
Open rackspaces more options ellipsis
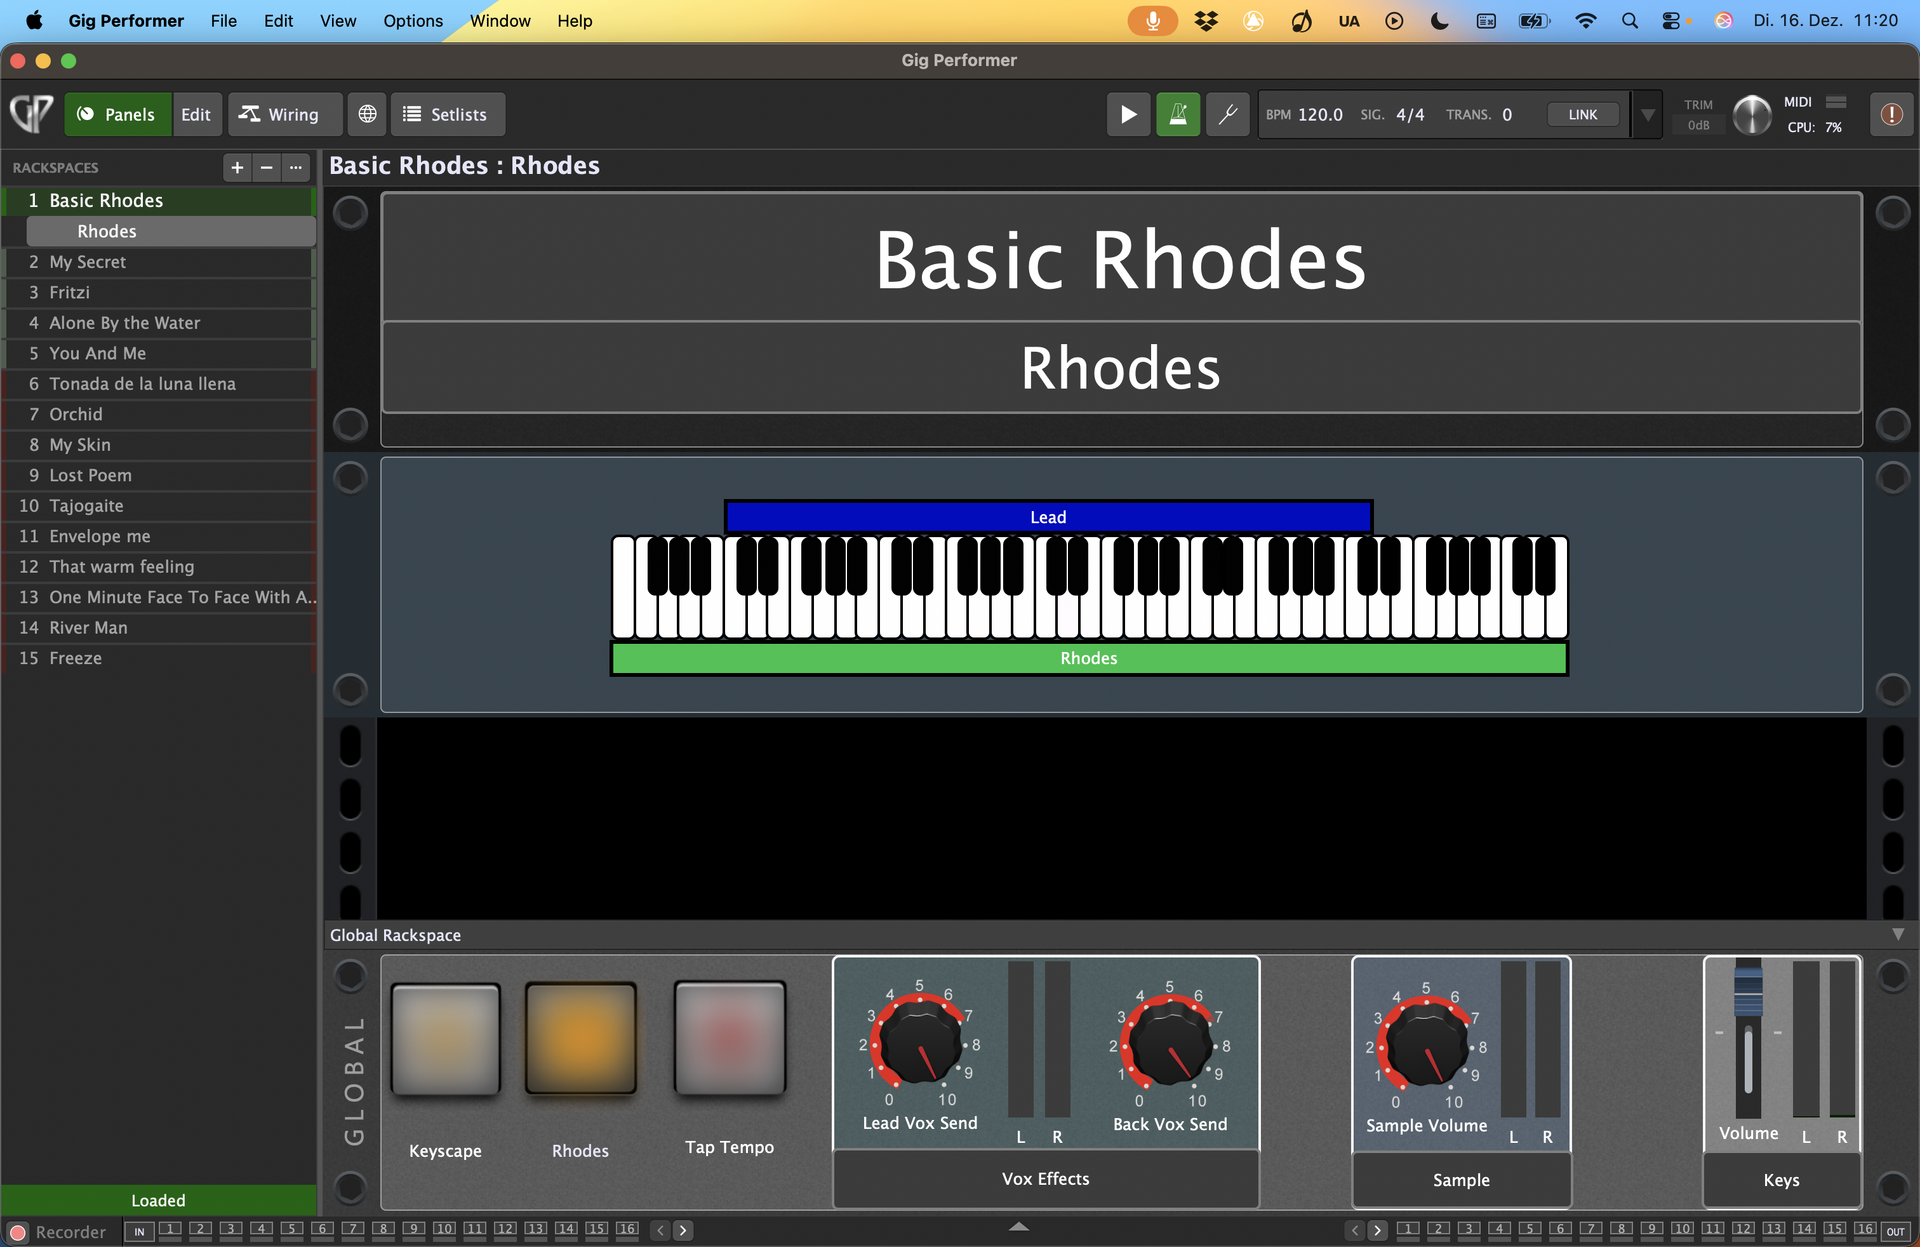(295, 167)
